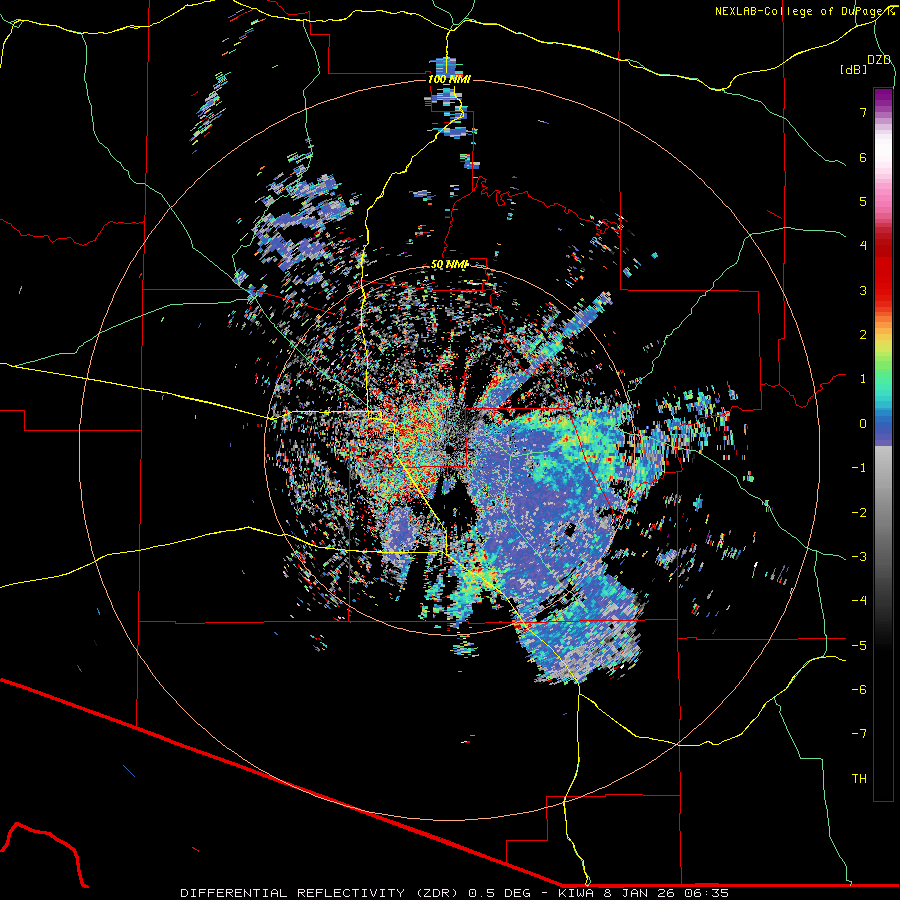Click the '-7' value on the color scale
Screen dimensions: 900x900
[x=859, y=734]
